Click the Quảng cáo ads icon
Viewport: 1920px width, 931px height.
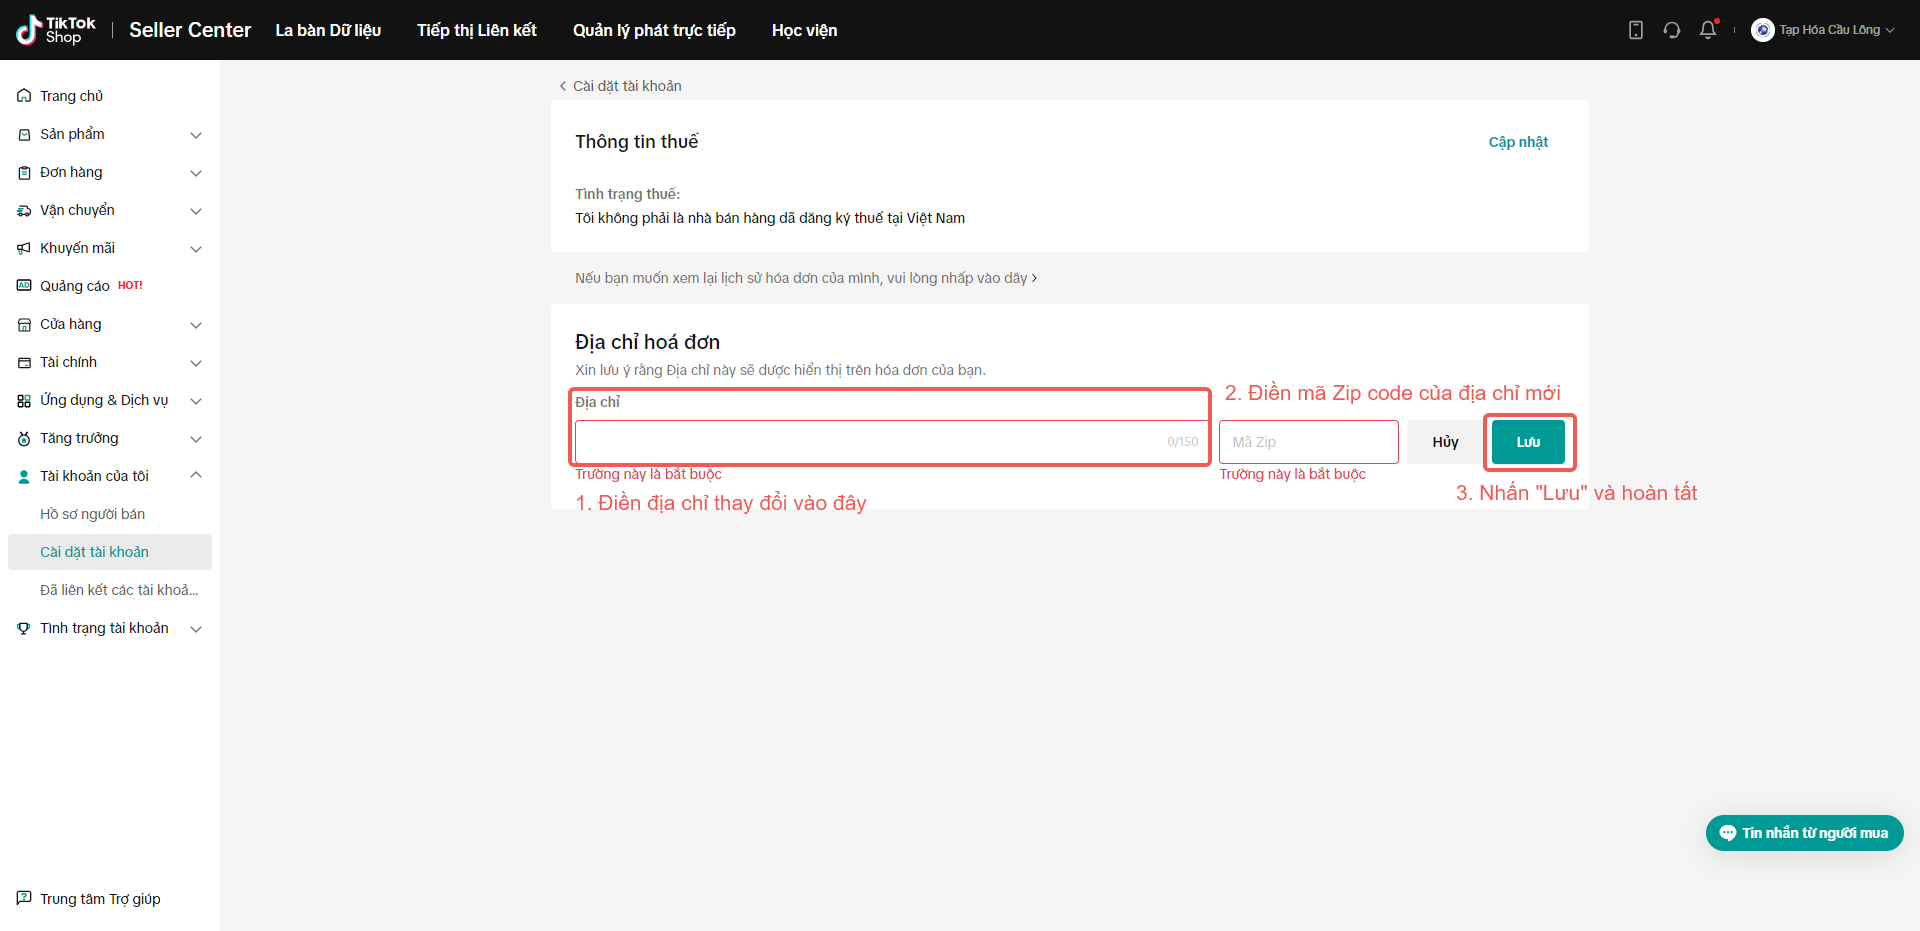pyautogui.click(x=24, y=286)
